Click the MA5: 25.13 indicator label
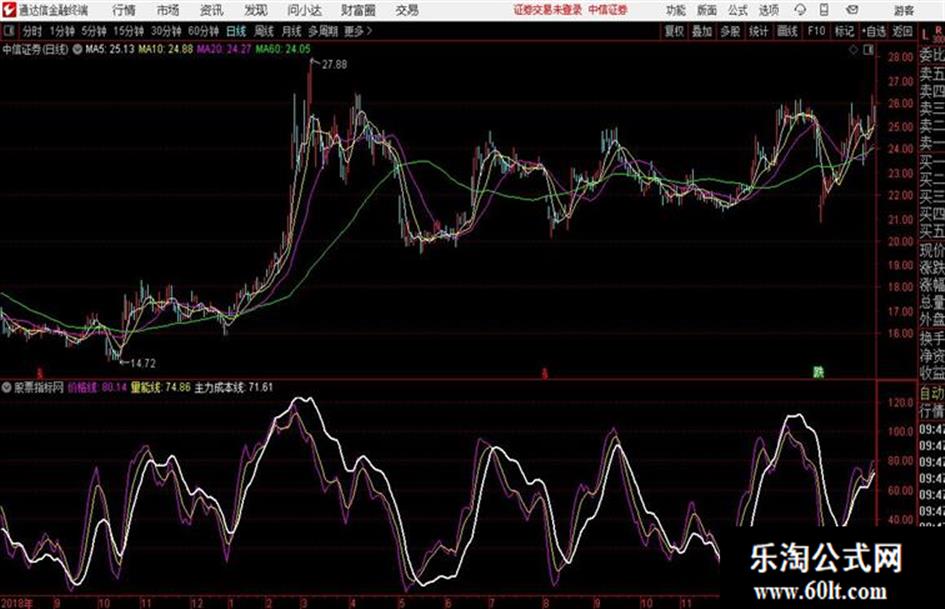The image size is (945, 609). 110,49
